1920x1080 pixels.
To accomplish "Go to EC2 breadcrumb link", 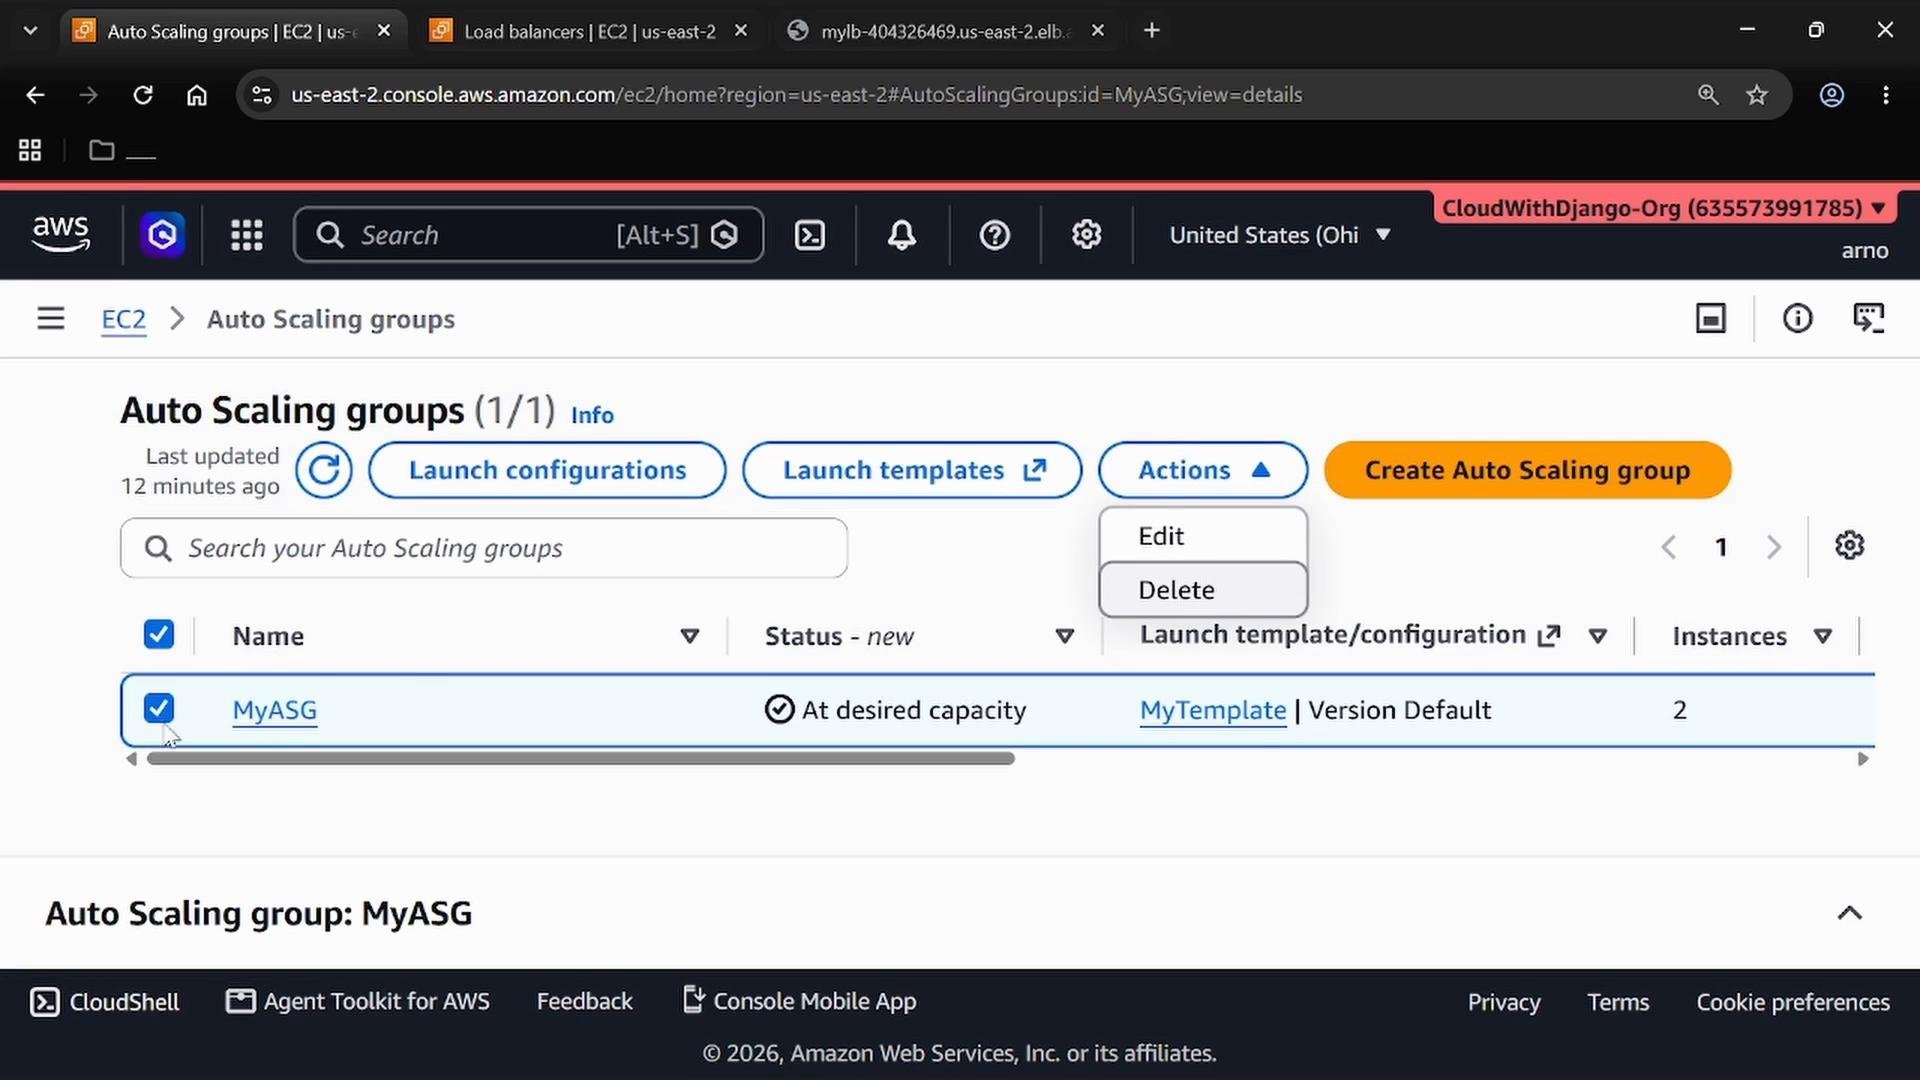I will [x=124, y=319].
